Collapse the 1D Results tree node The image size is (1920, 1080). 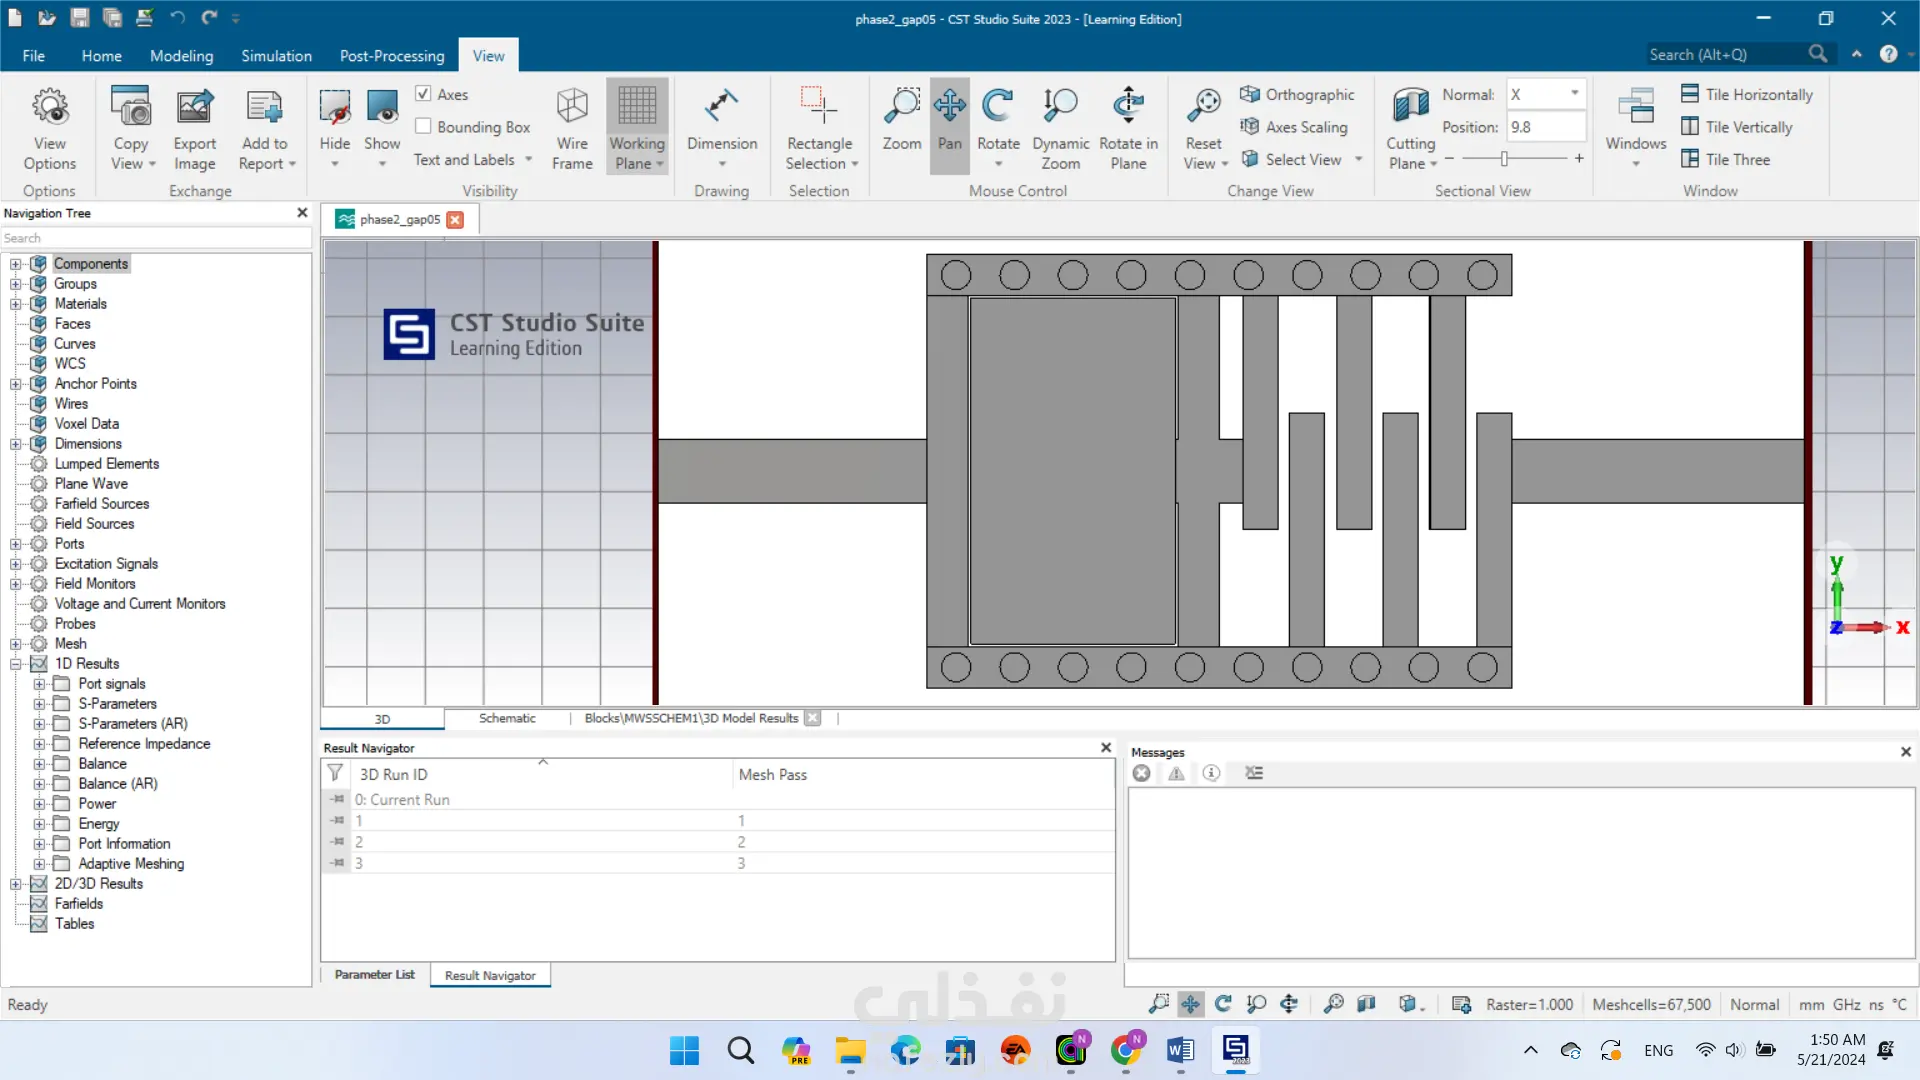pyautogui.click(x=15, y=664)
